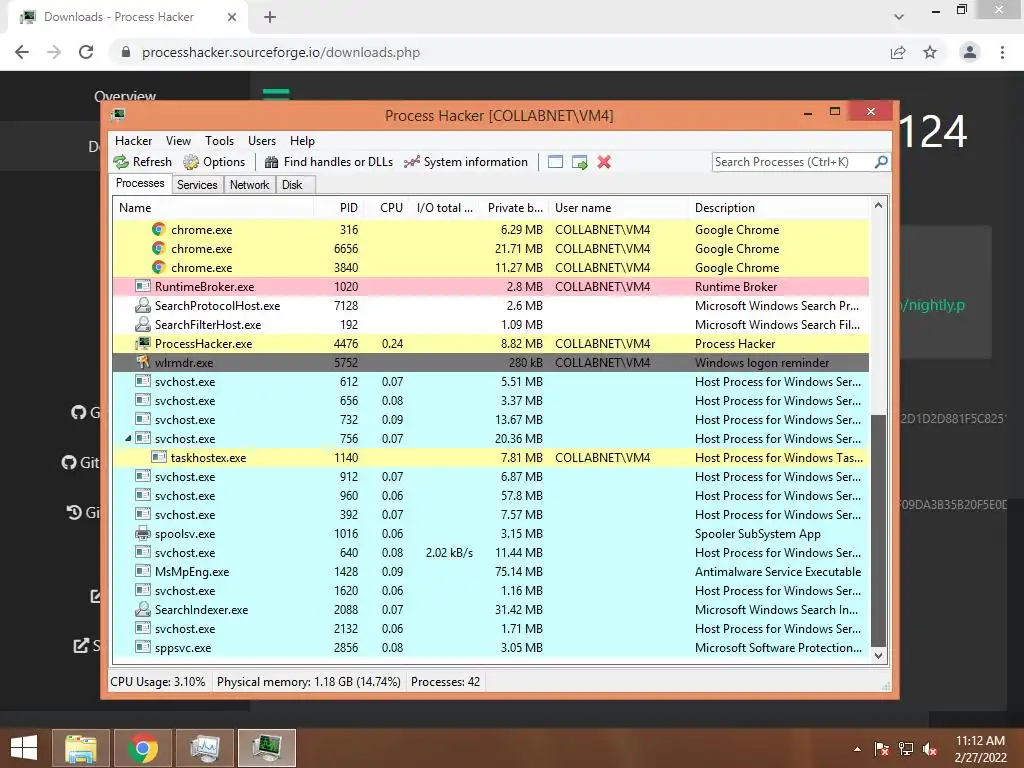
Task: Click the SearchIndexer.exe icon
Action: coord(142,609)
